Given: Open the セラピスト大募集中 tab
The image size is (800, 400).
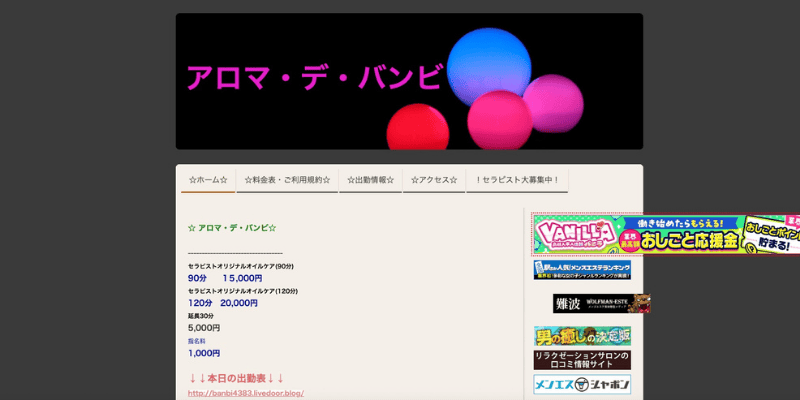Looking at the screenshot, I should click(x=517, y=181).
